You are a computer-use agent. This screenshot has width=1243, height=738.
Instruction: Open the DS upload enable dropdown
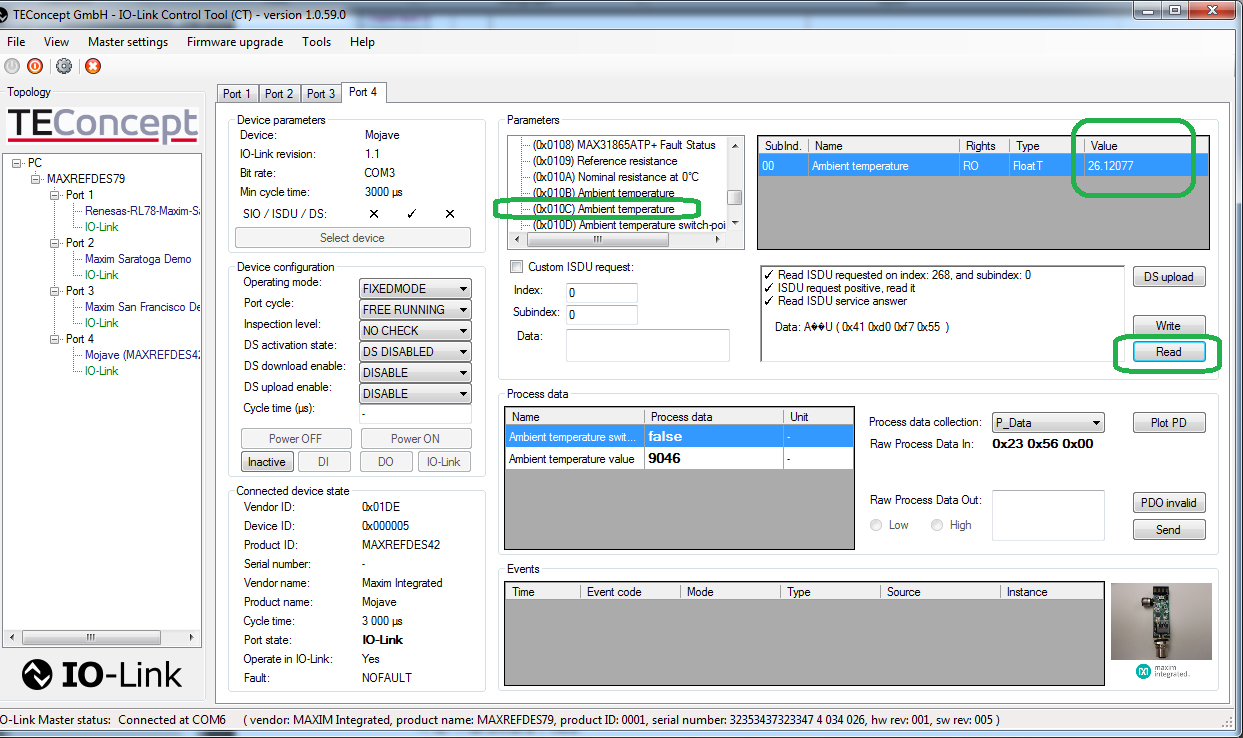click(x=415, y=393)
